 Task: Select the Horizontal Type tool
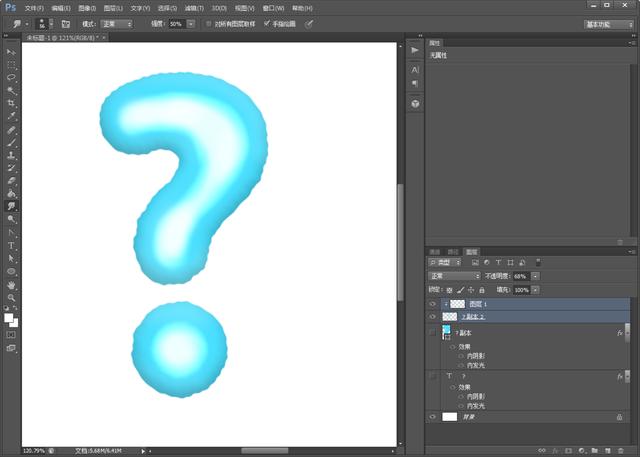click(11, 246)
